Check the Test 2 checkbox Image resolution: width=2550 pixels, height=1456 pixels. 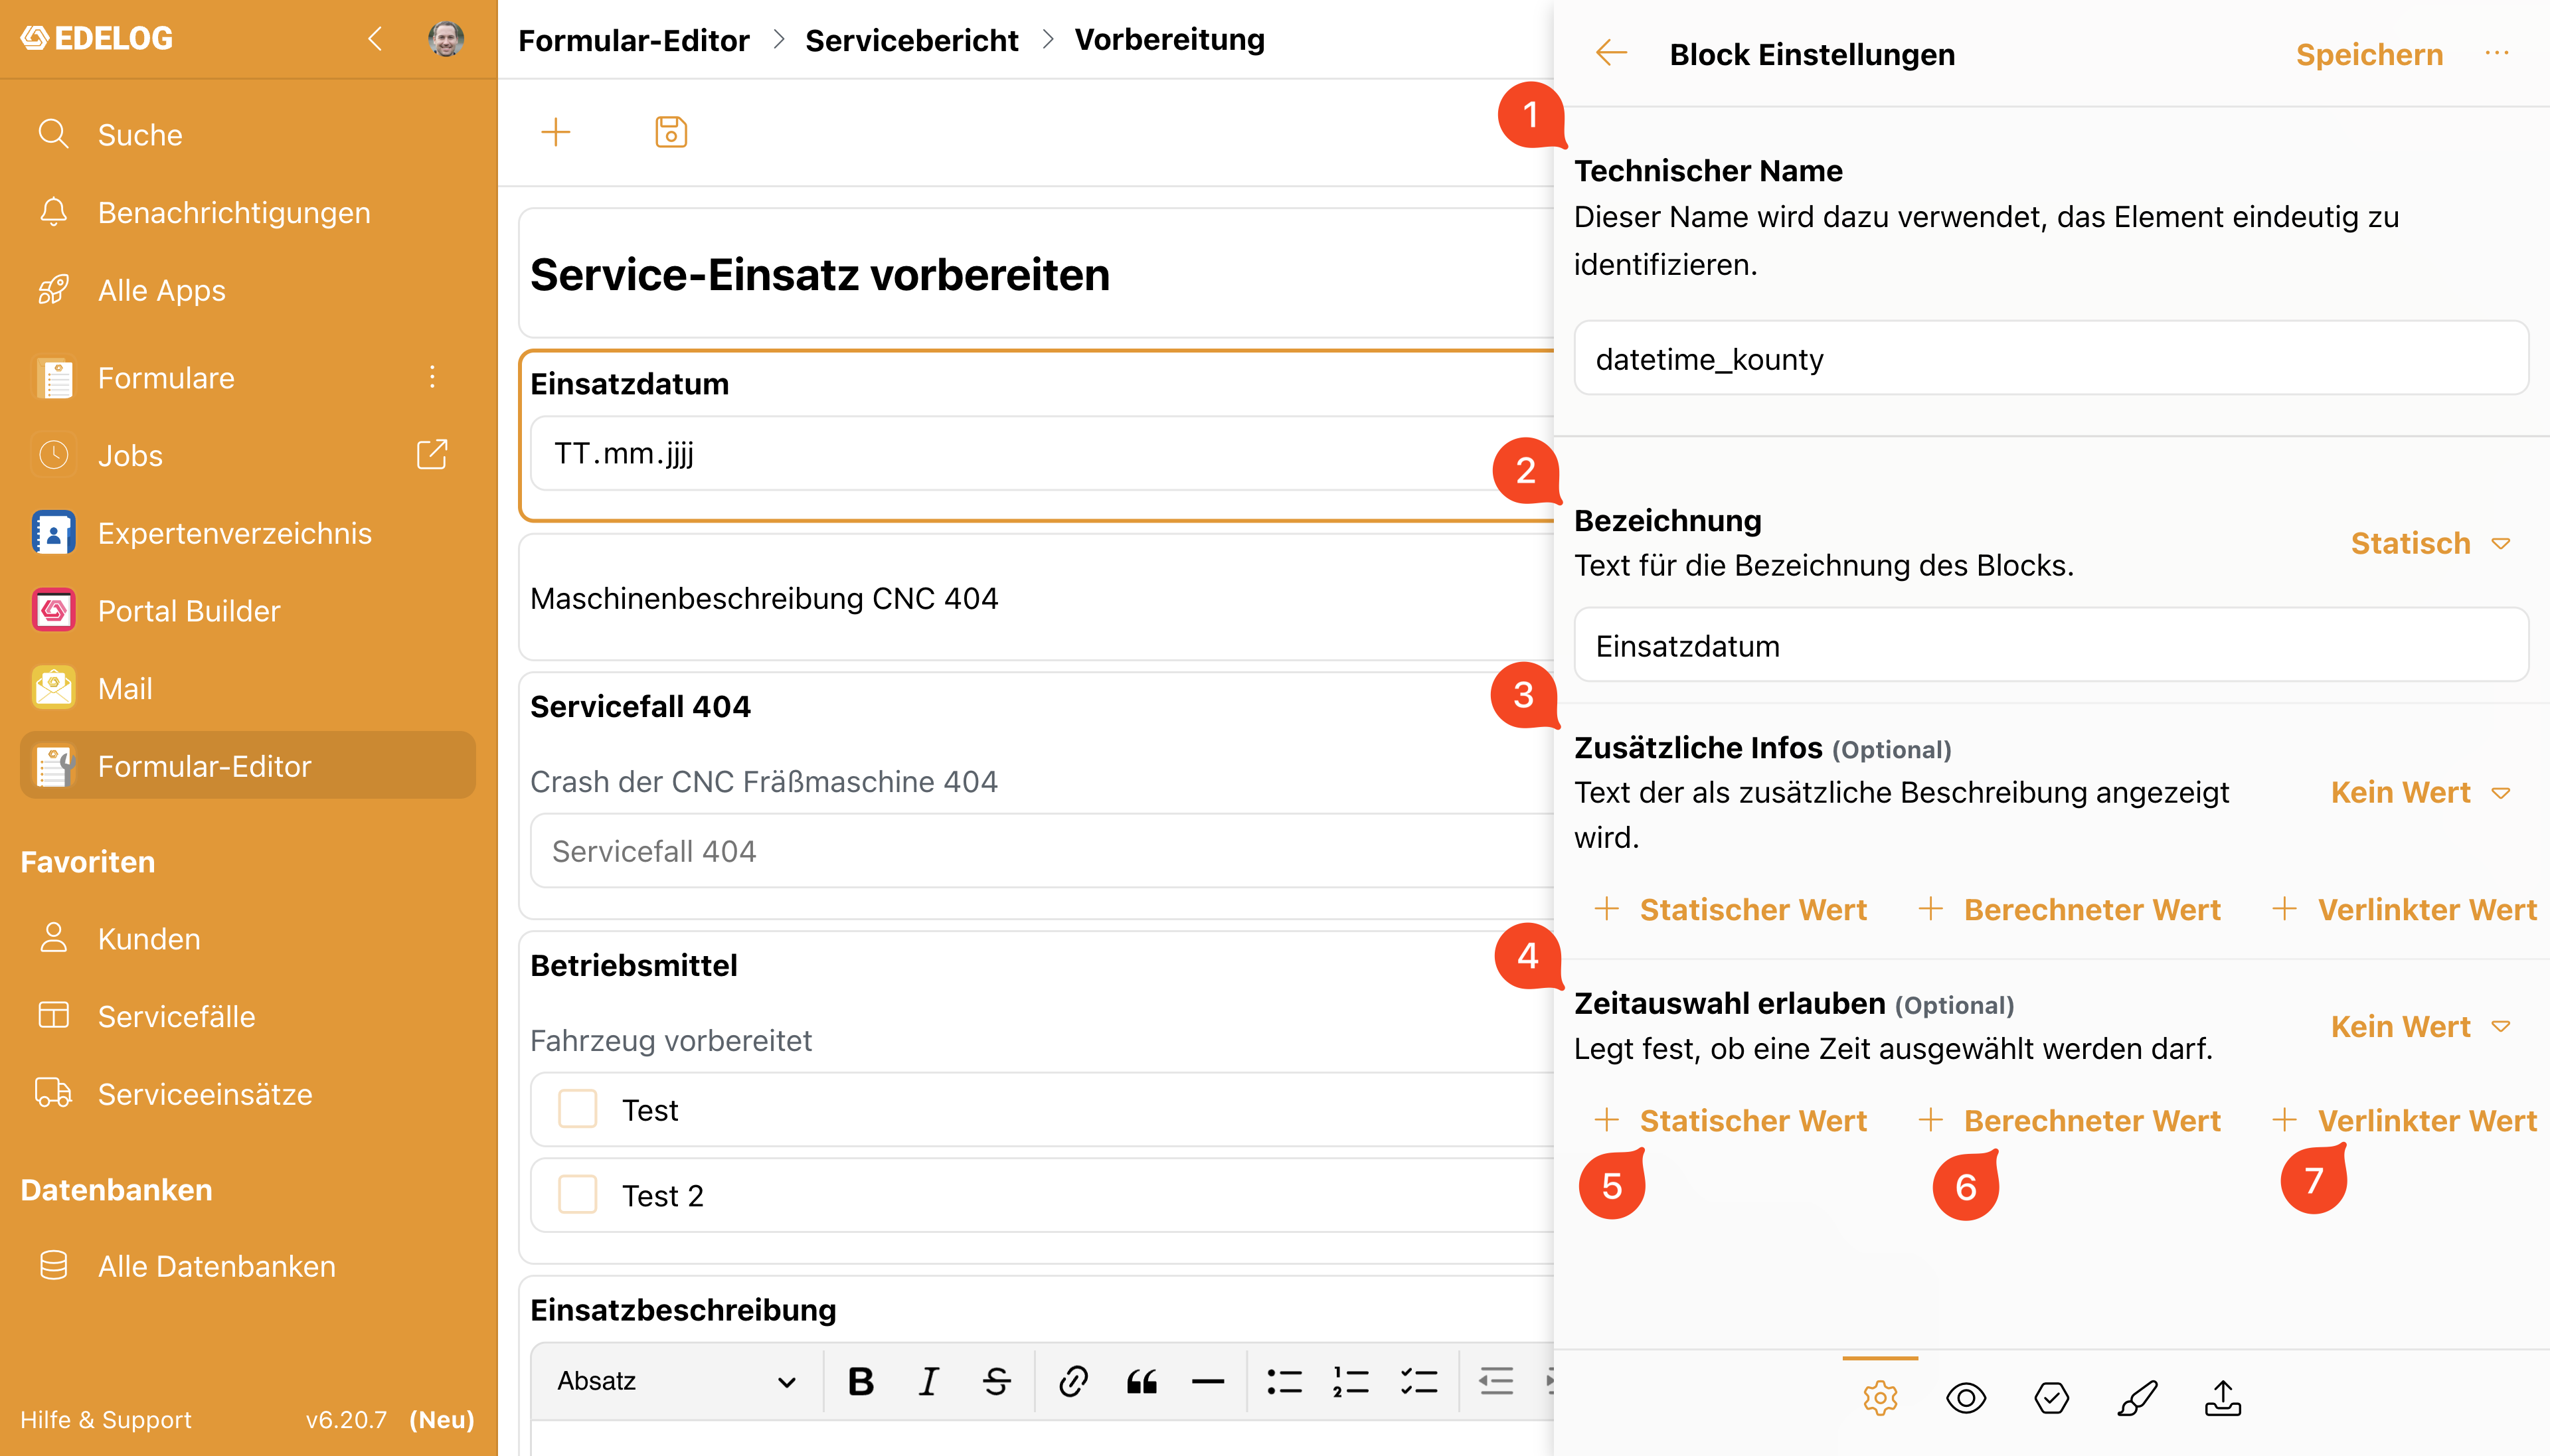[x=578, y=1195]
